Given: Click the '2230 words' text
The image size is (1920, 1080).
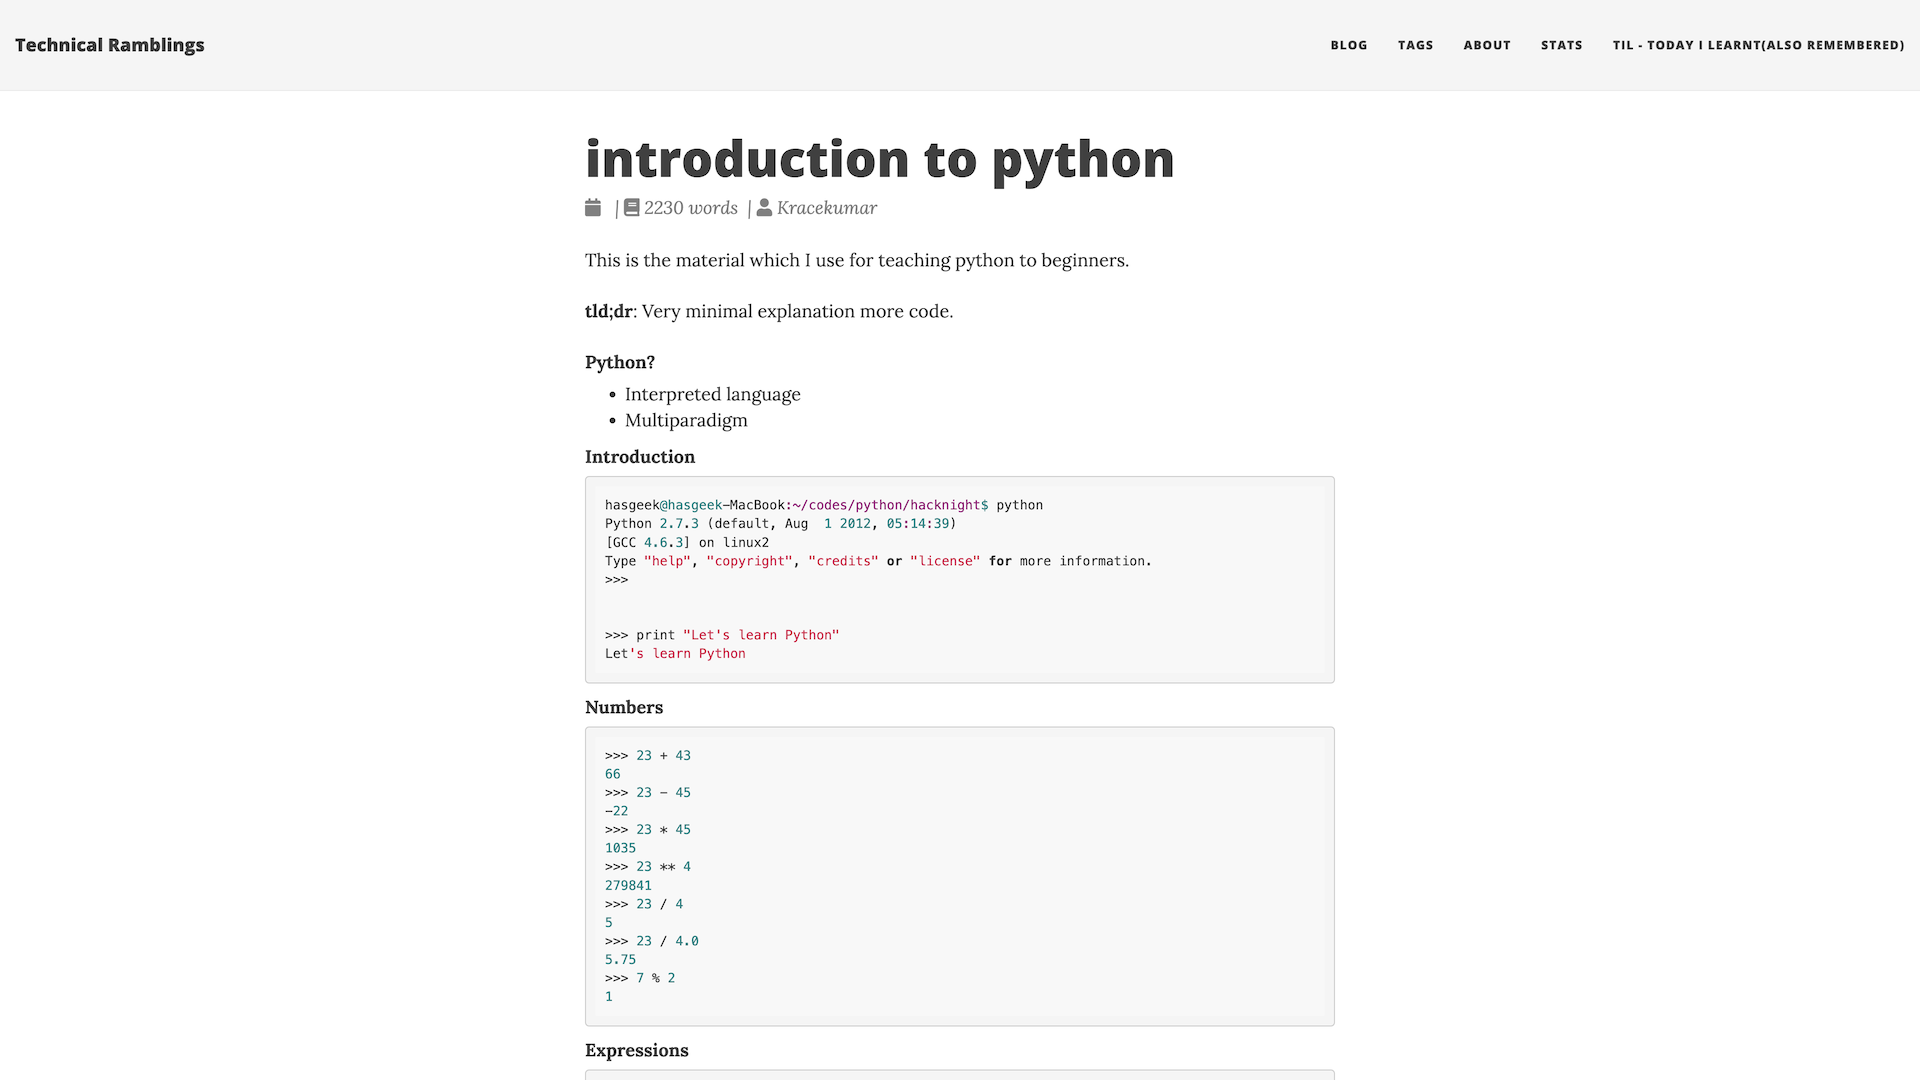Looking at the screenshot, I should tap(691, 208).
